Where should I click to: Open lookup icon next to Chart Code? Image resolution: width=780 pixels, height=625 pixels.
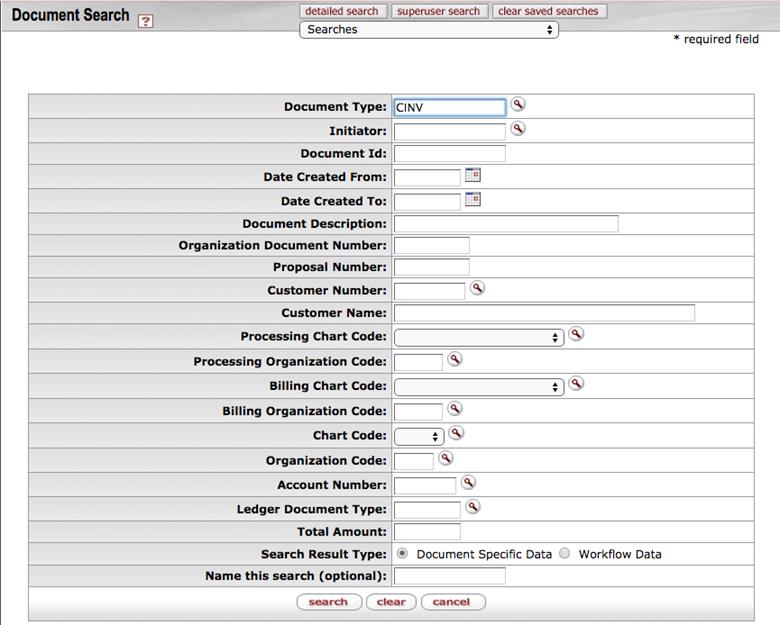(456, 433)
